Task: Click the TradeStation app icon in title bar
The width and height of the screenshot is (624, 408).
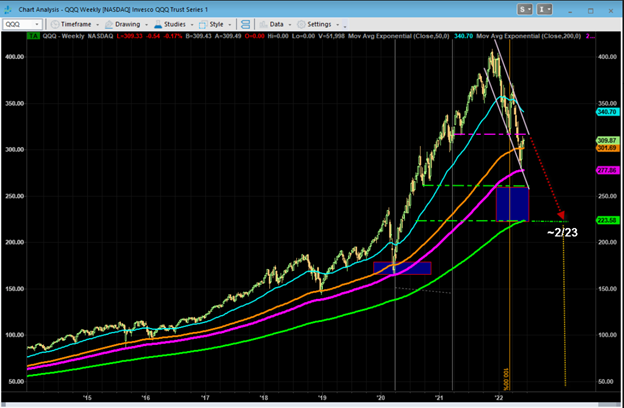Action: [x=10, y=9]
